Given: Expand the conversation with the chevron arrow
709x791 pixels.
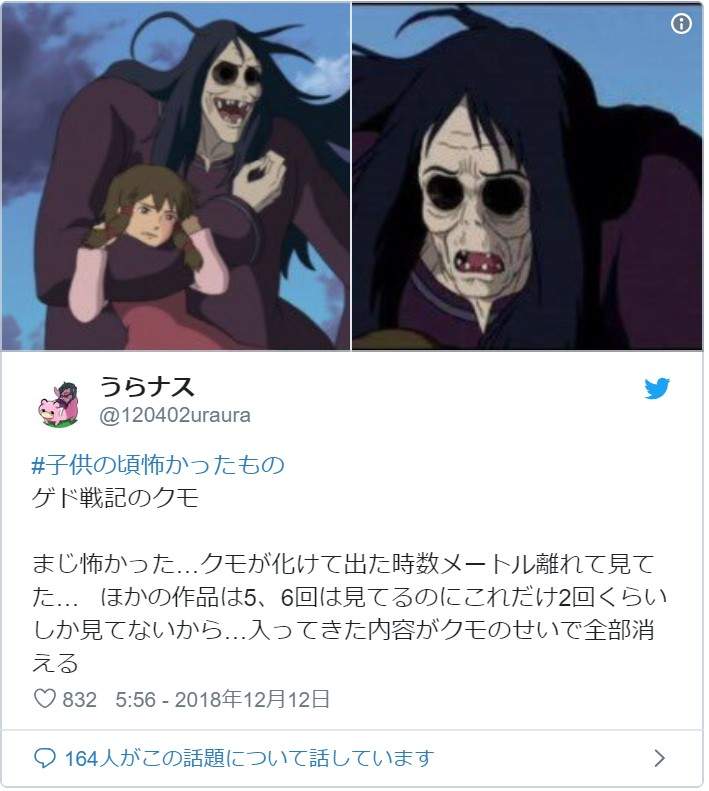Looking at the screenshot, I should click(659, 758).
